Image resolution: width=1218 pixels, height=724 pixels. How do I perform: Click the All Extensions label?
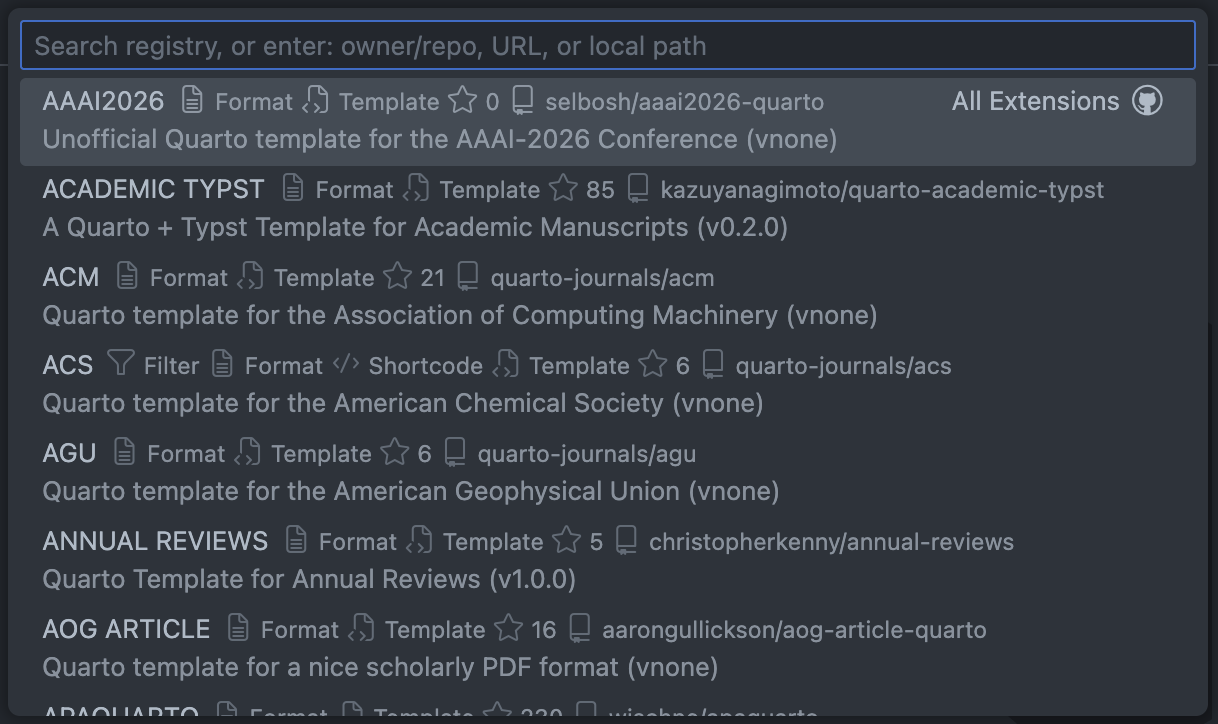(x=1035, y=101)
